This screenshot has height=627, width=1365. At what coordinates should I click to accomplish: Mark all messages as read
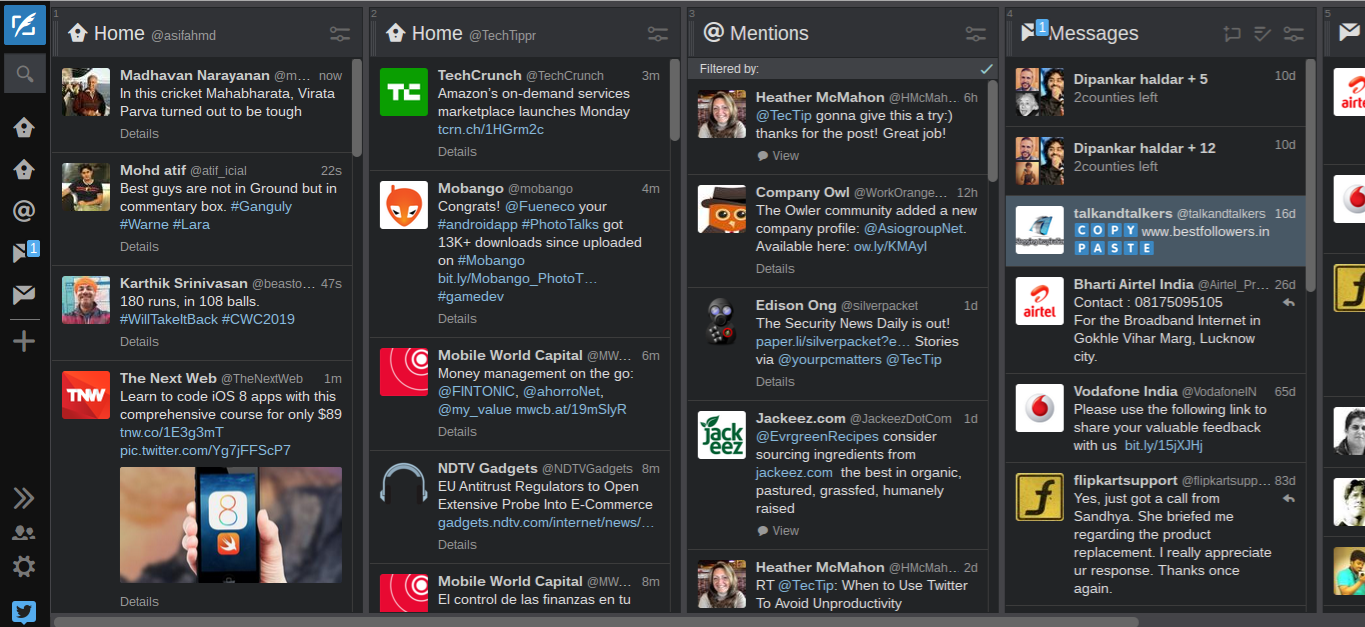pyautogui.click(x=1263, y=34)
